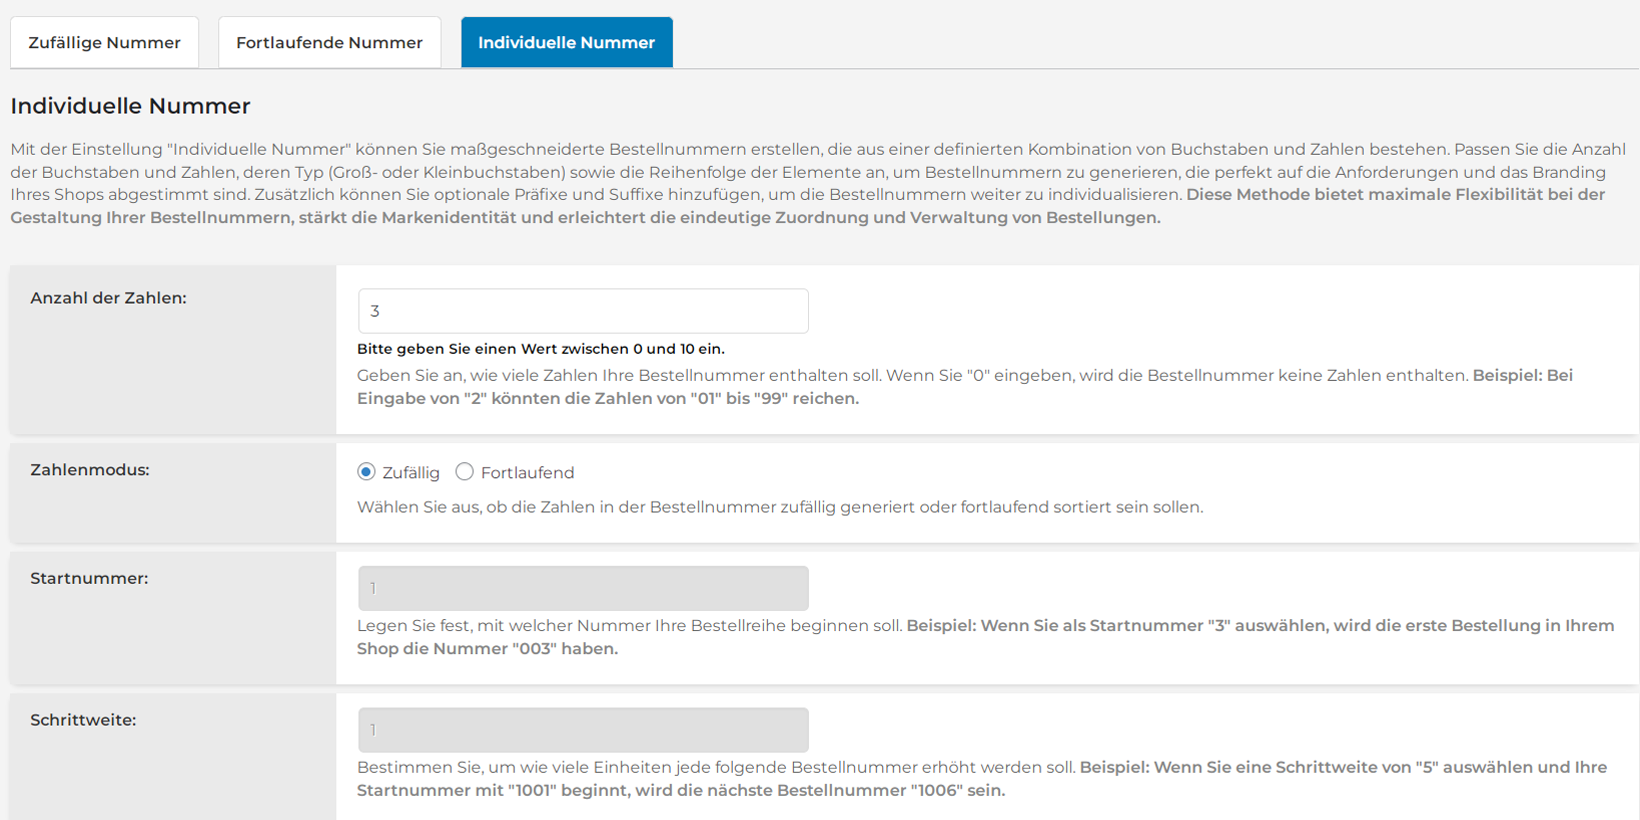Open the Fortlaufende Nummer tab
Image resolution: width=1640 pixels, height=820 pixels.
pyautogui.click(x=329, y=42)
